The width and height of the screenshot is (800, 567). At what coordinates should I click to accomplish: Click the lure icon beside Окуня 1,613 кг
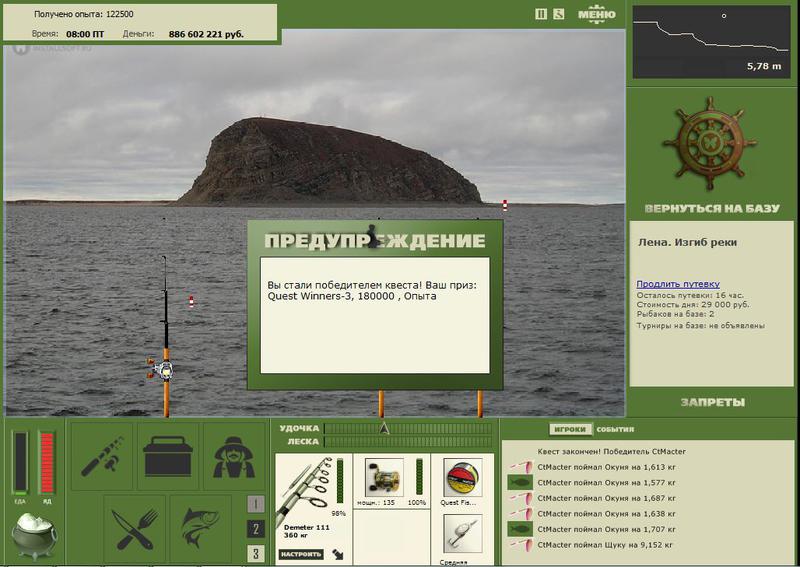520,466
